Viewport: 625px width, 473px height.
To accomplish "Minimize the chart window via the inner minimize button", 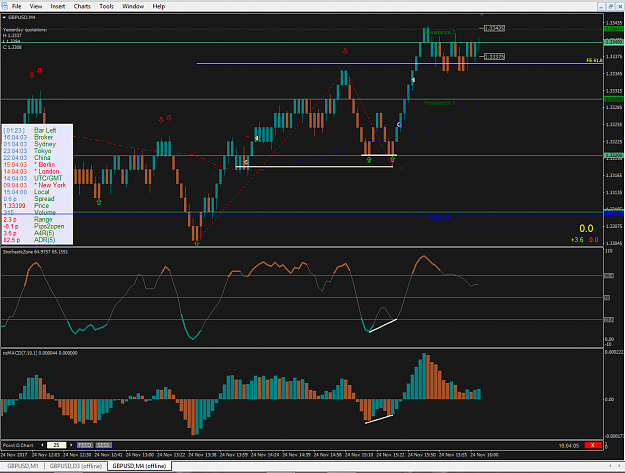I will point(601,6).
